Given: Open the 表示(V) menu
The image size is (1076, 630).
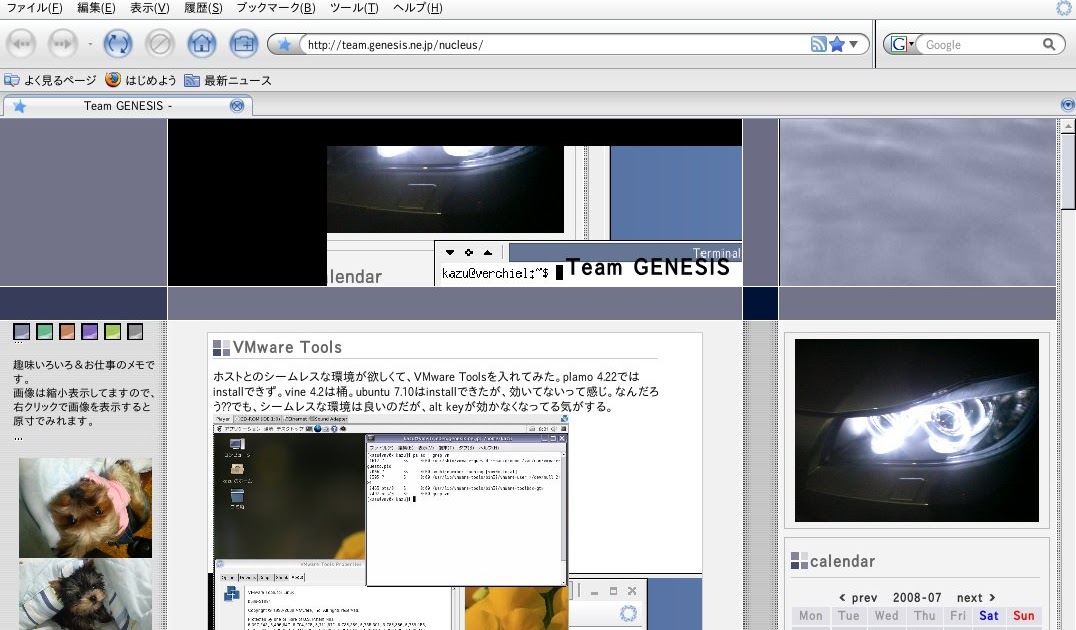Looking at the screenshot, I should [x=150, y=8].
